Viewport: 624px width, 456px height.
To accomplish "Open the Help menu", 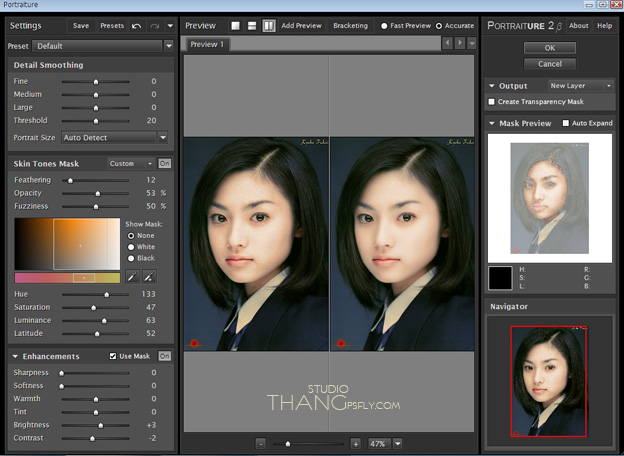I will tap(604, 26).
